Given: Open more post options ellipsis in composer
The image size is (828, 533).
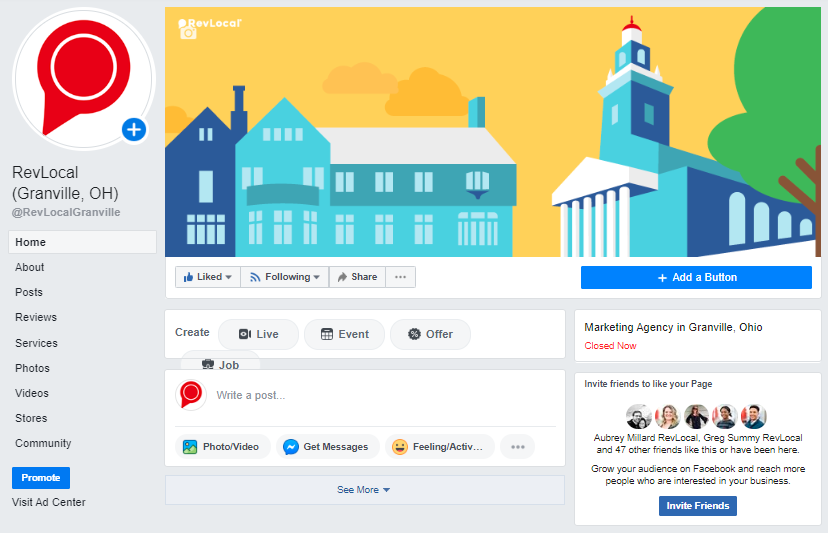Looking at the screenshot, I should 518,447.
